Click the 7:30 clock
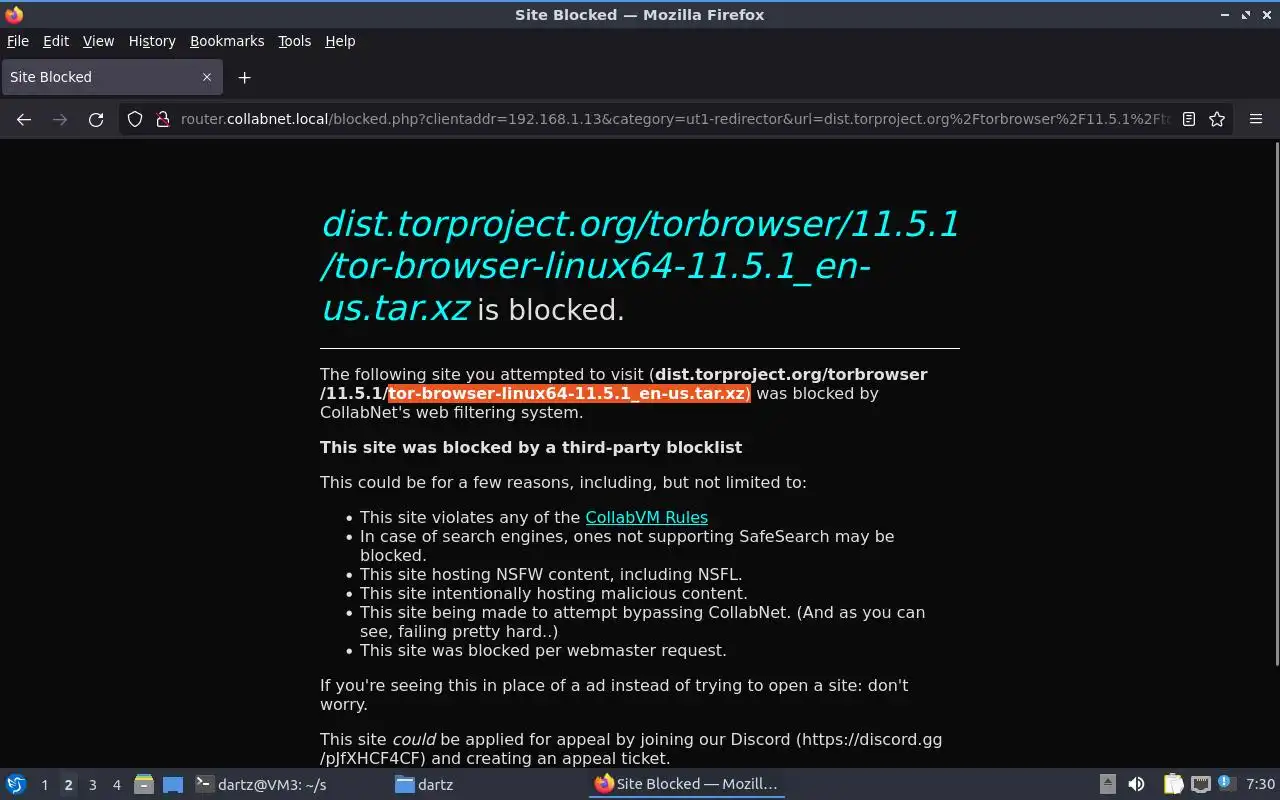The width and height of the screenshot is (1280, 800). coord(1260,785)
